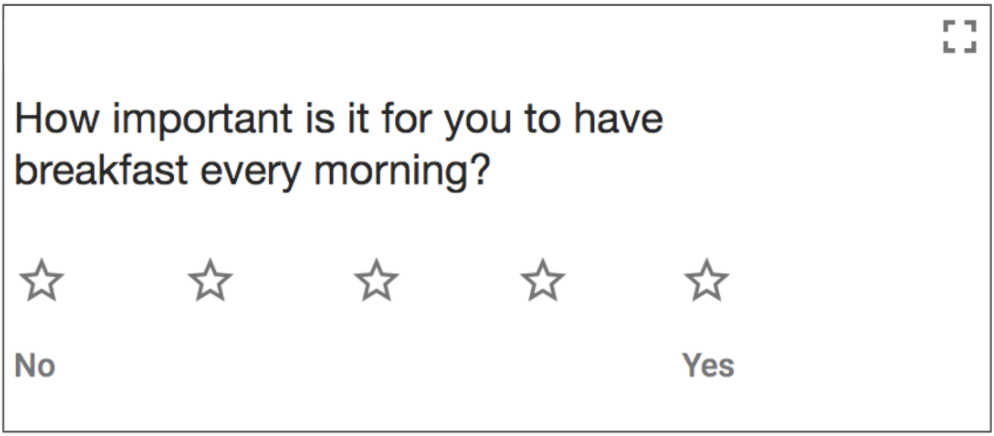Viewport: 994px width, 436px height.
Task: Give a four star rating
Action: pyautogui.click(x=542, y=279)
